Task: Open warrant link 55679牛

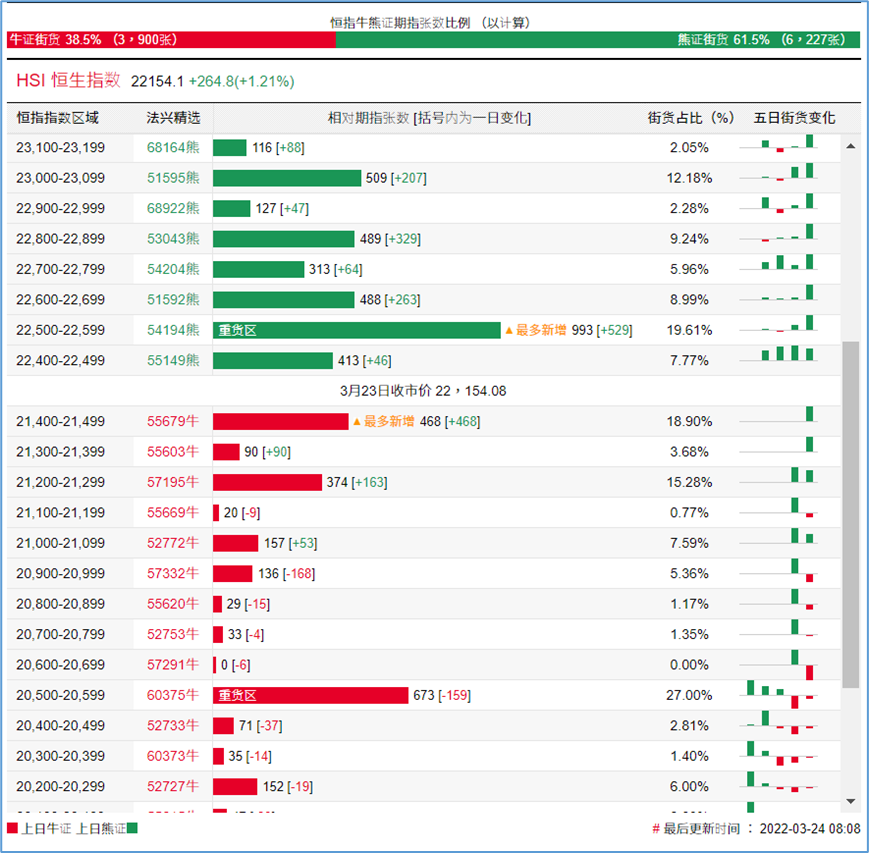Action: pos(173,422)
